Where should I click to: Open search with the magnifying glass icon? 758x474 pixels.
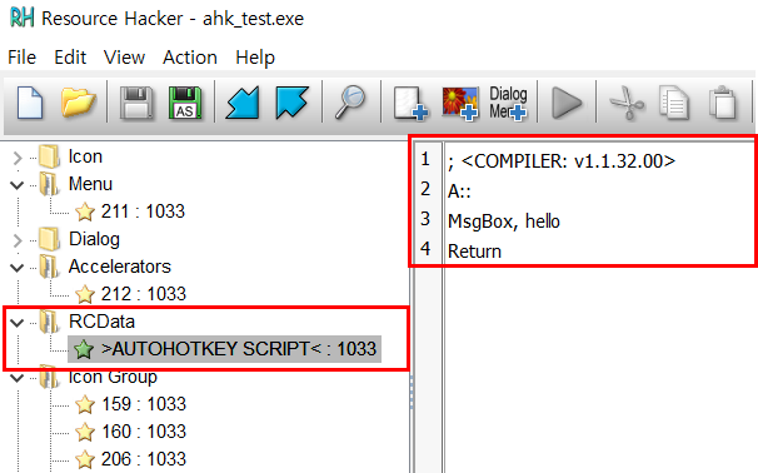pyautogui.click(x=350, y=101)
